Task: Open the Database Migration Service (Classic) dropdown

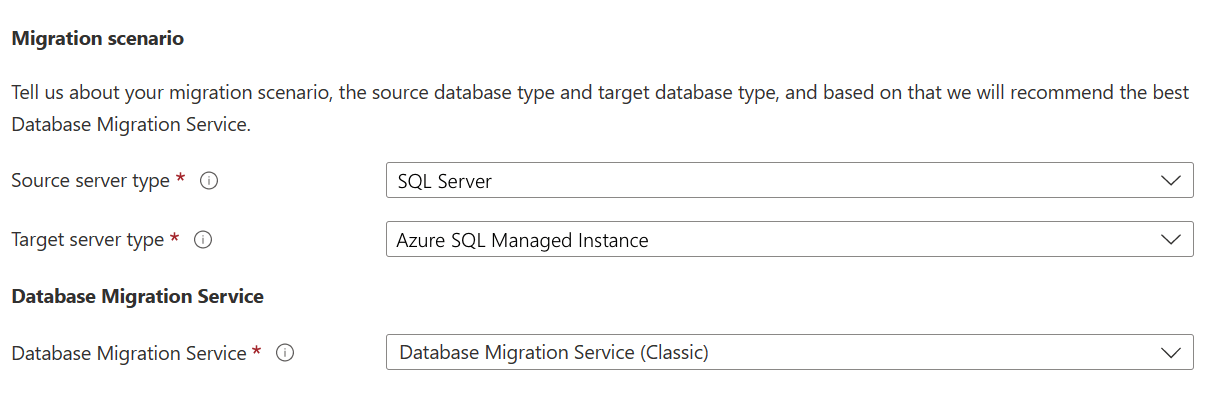Action: tap(789, 353)
